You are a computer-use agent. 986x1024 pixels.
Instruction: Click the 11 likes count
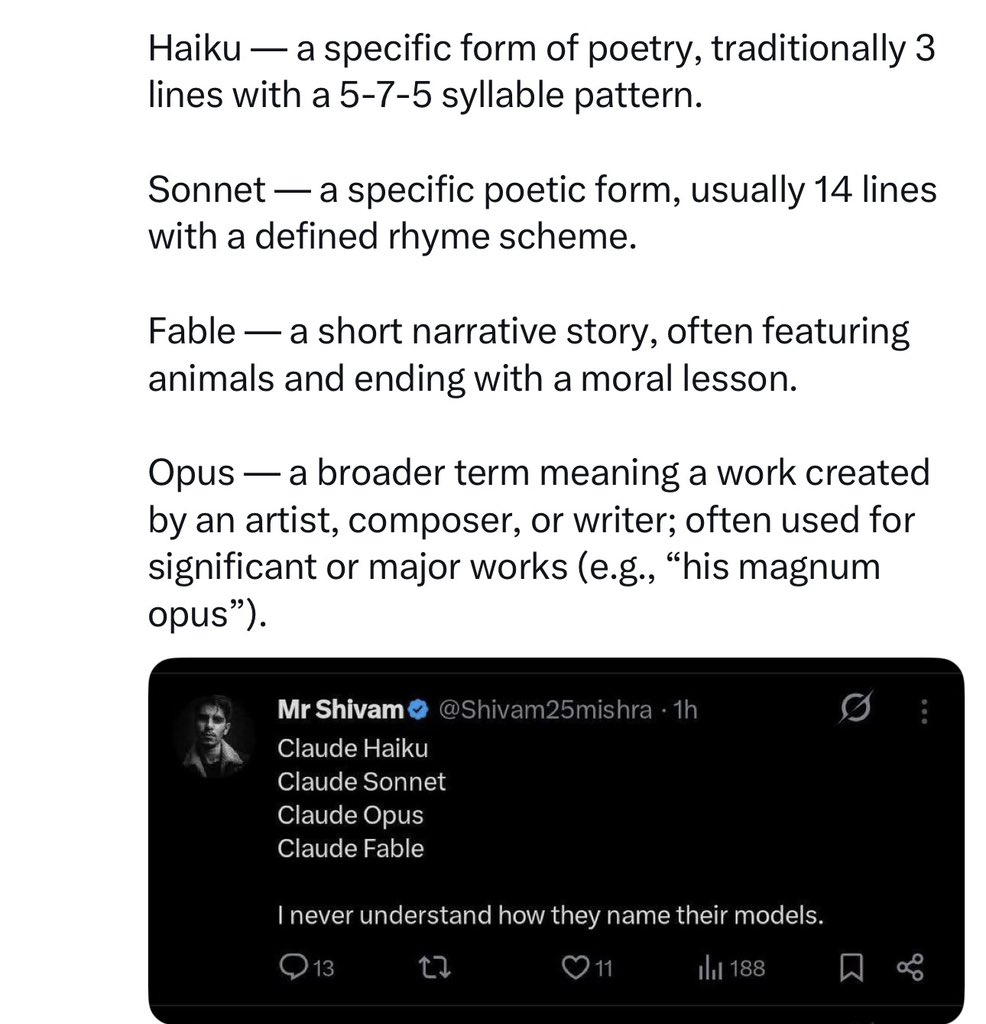pyautogui.click(x=604, y=968)
